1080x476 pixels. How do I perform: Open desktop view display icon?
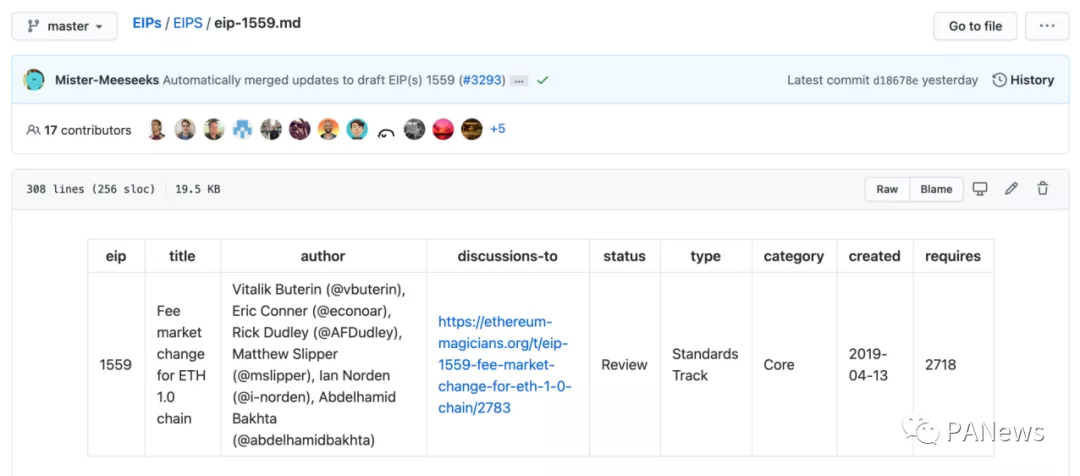point(980,189)
